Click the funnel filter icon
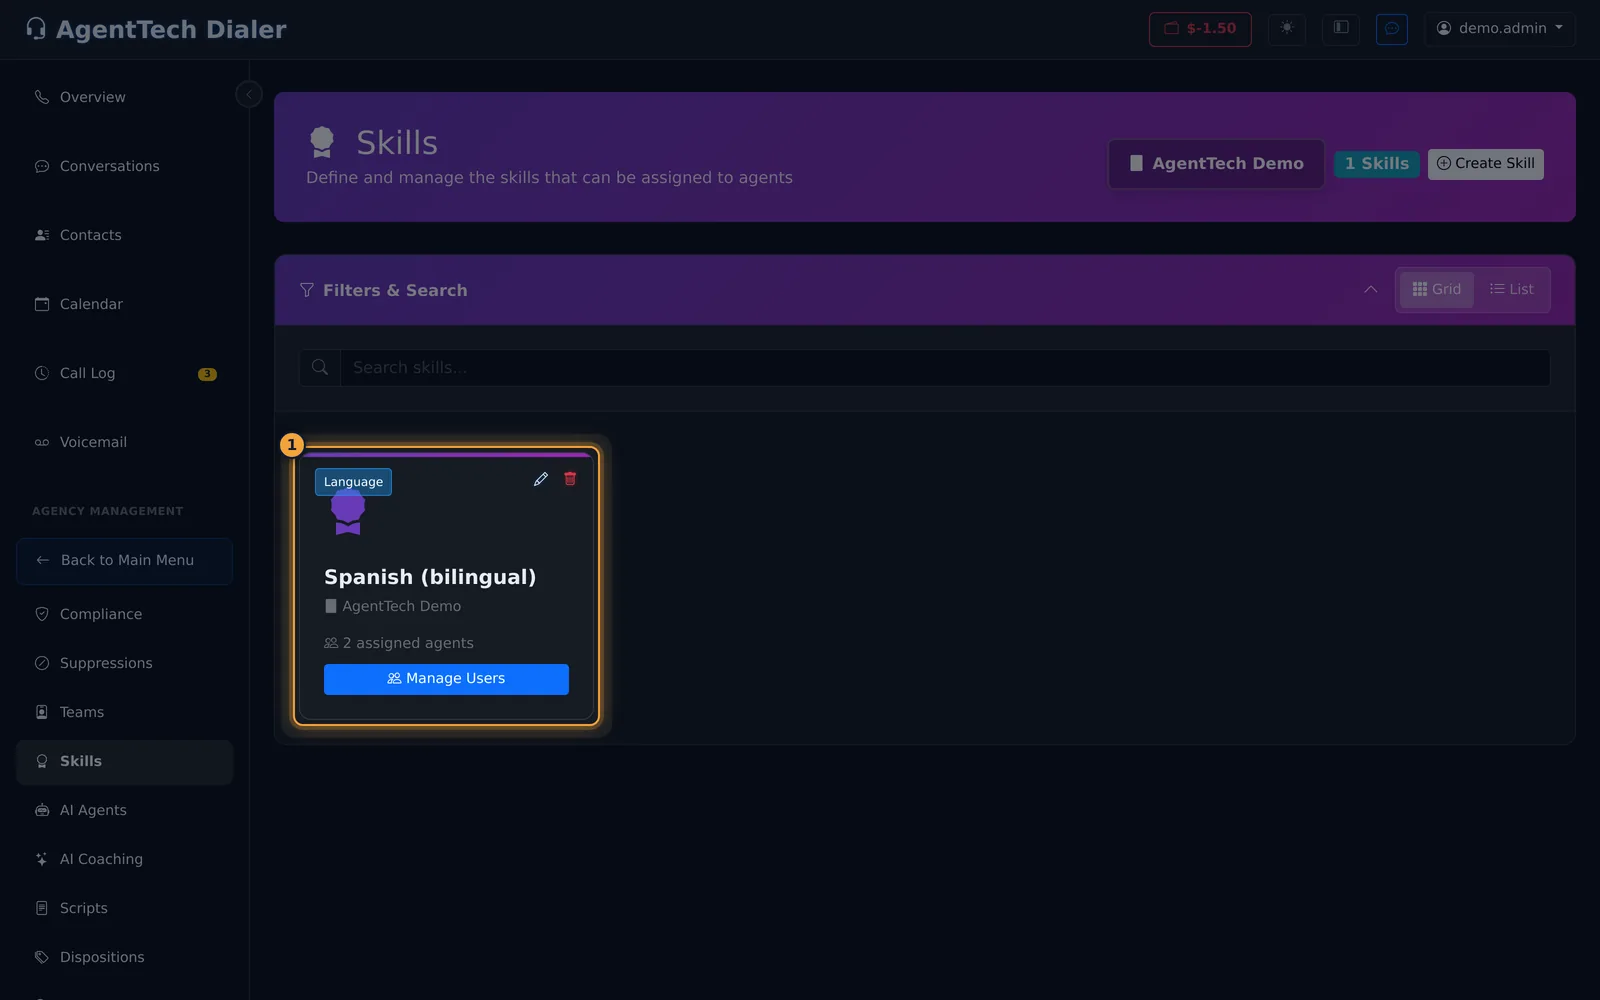The width and height of the screenshot is (1600, 1000). (307, 290)
